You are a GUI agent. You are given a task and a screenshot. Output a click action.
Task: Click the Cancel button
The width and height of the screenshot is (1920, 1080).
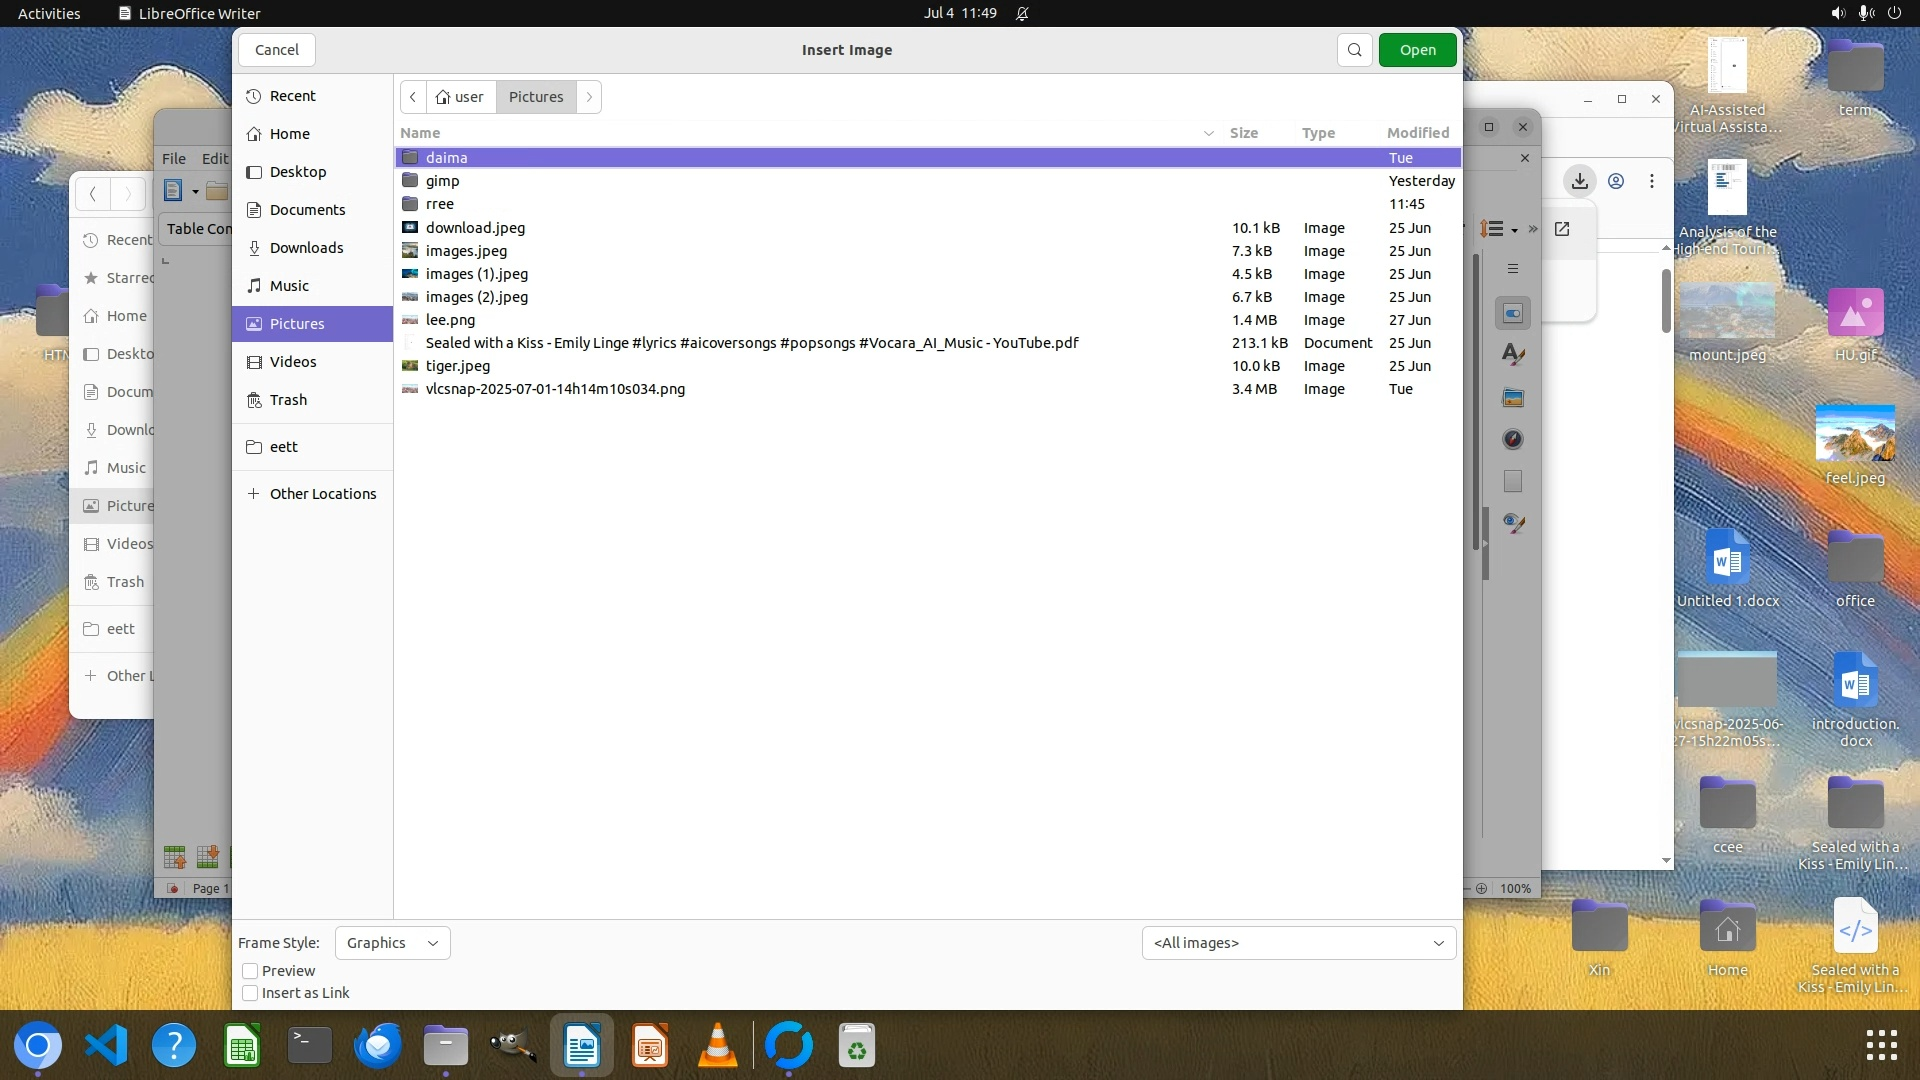click(277, 50)
